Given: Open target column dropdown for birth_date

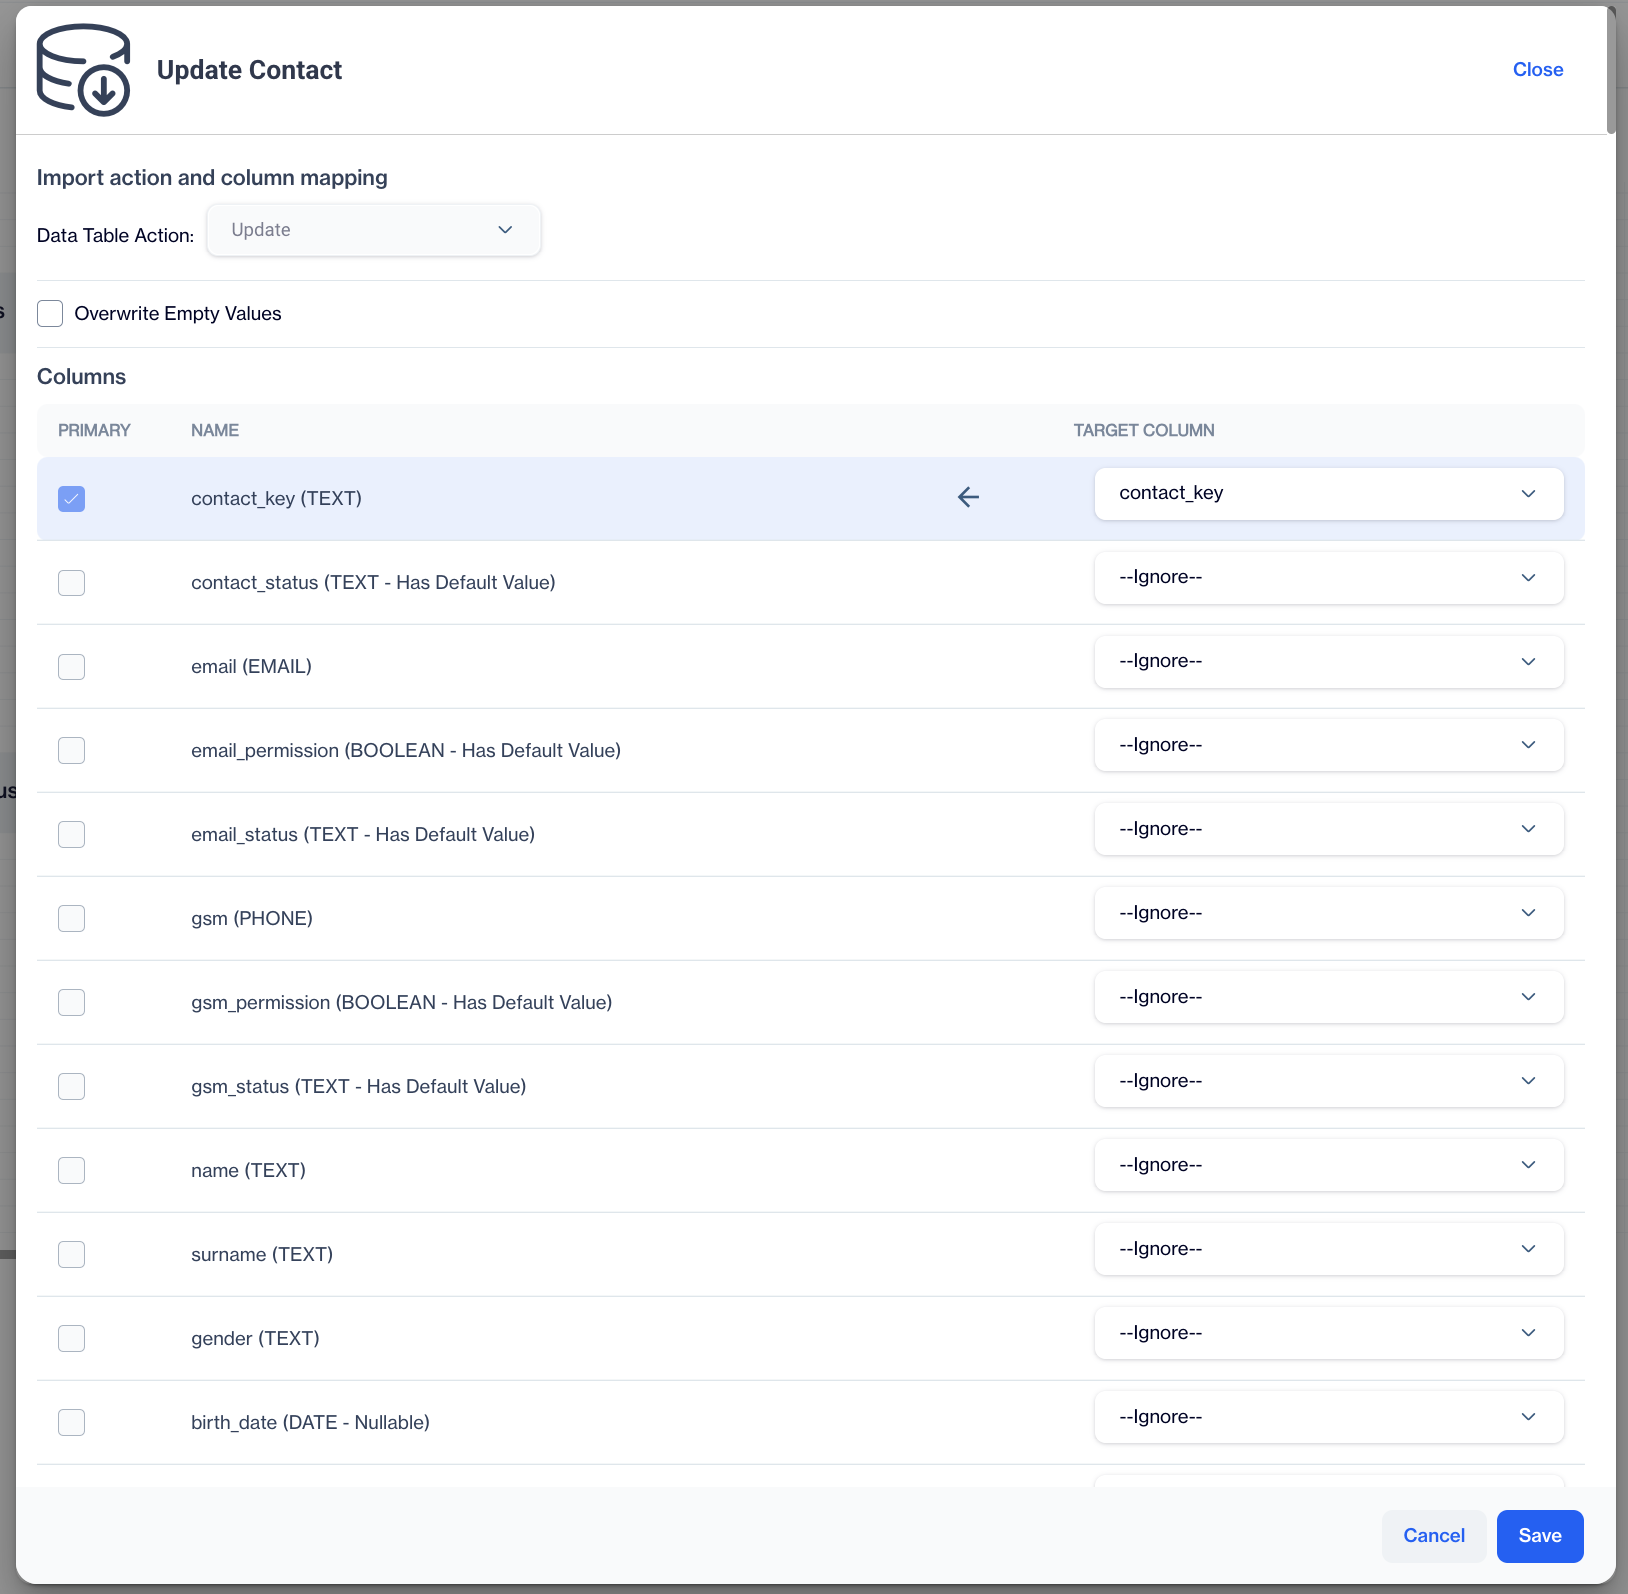Looking at the screenshot, I should click(x=1329, y=1417).
